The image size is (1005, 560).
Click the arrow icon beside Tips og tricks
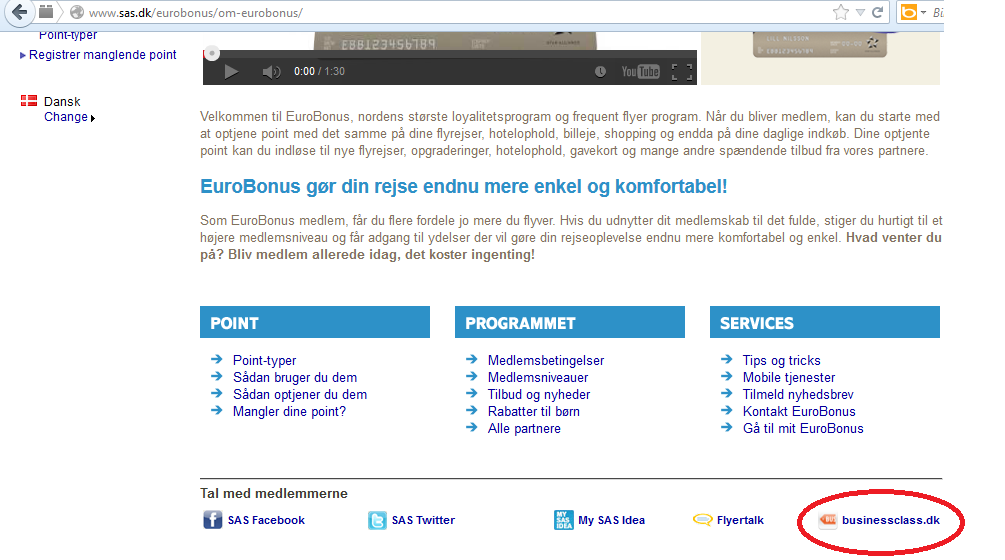(727, 359)
